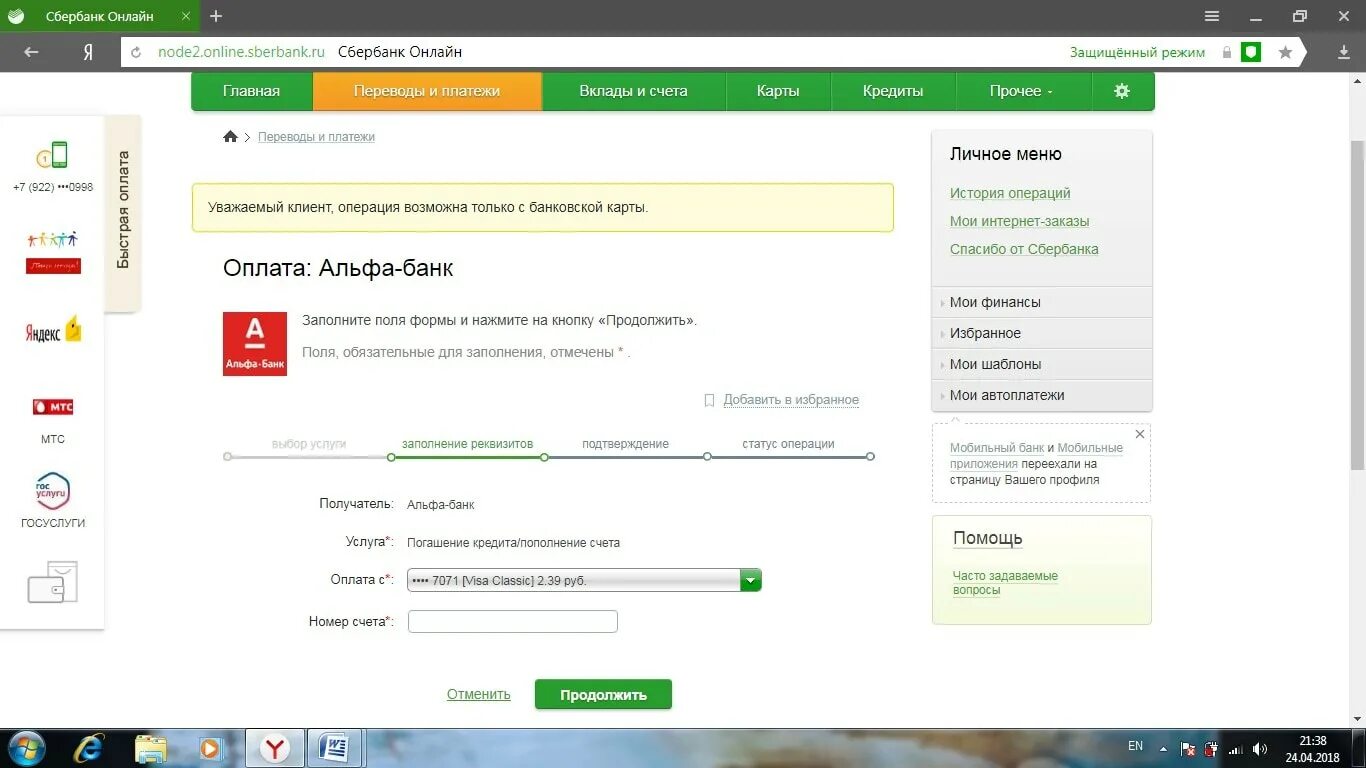The image size is (1366, 768).
Task: Open the charity people icon in the sidebar
Action: point(53,251)
